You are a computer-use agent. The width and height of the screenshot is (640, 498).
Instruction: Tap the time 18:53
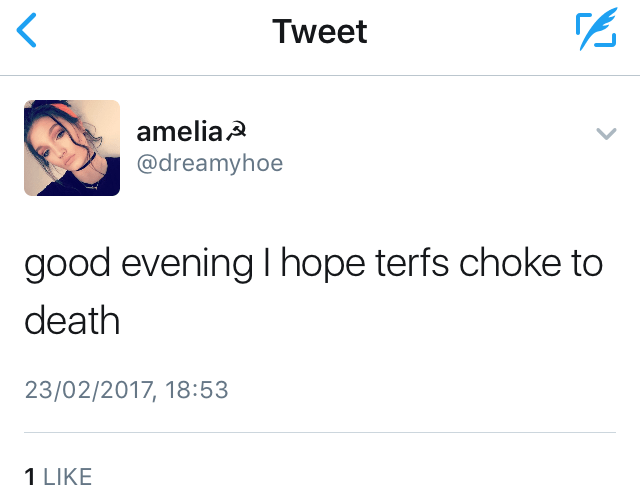click(x=196, y=389)
